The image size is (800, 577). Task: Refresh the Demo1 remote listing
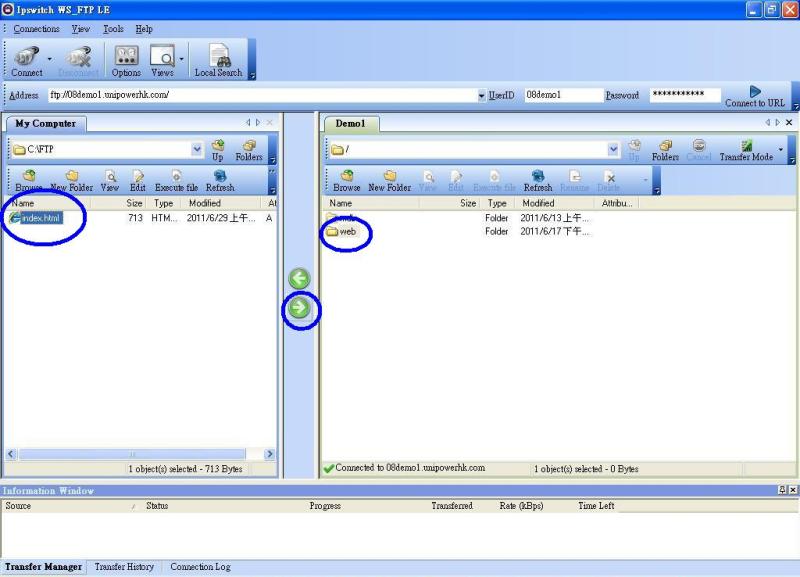tap(538, 182)
